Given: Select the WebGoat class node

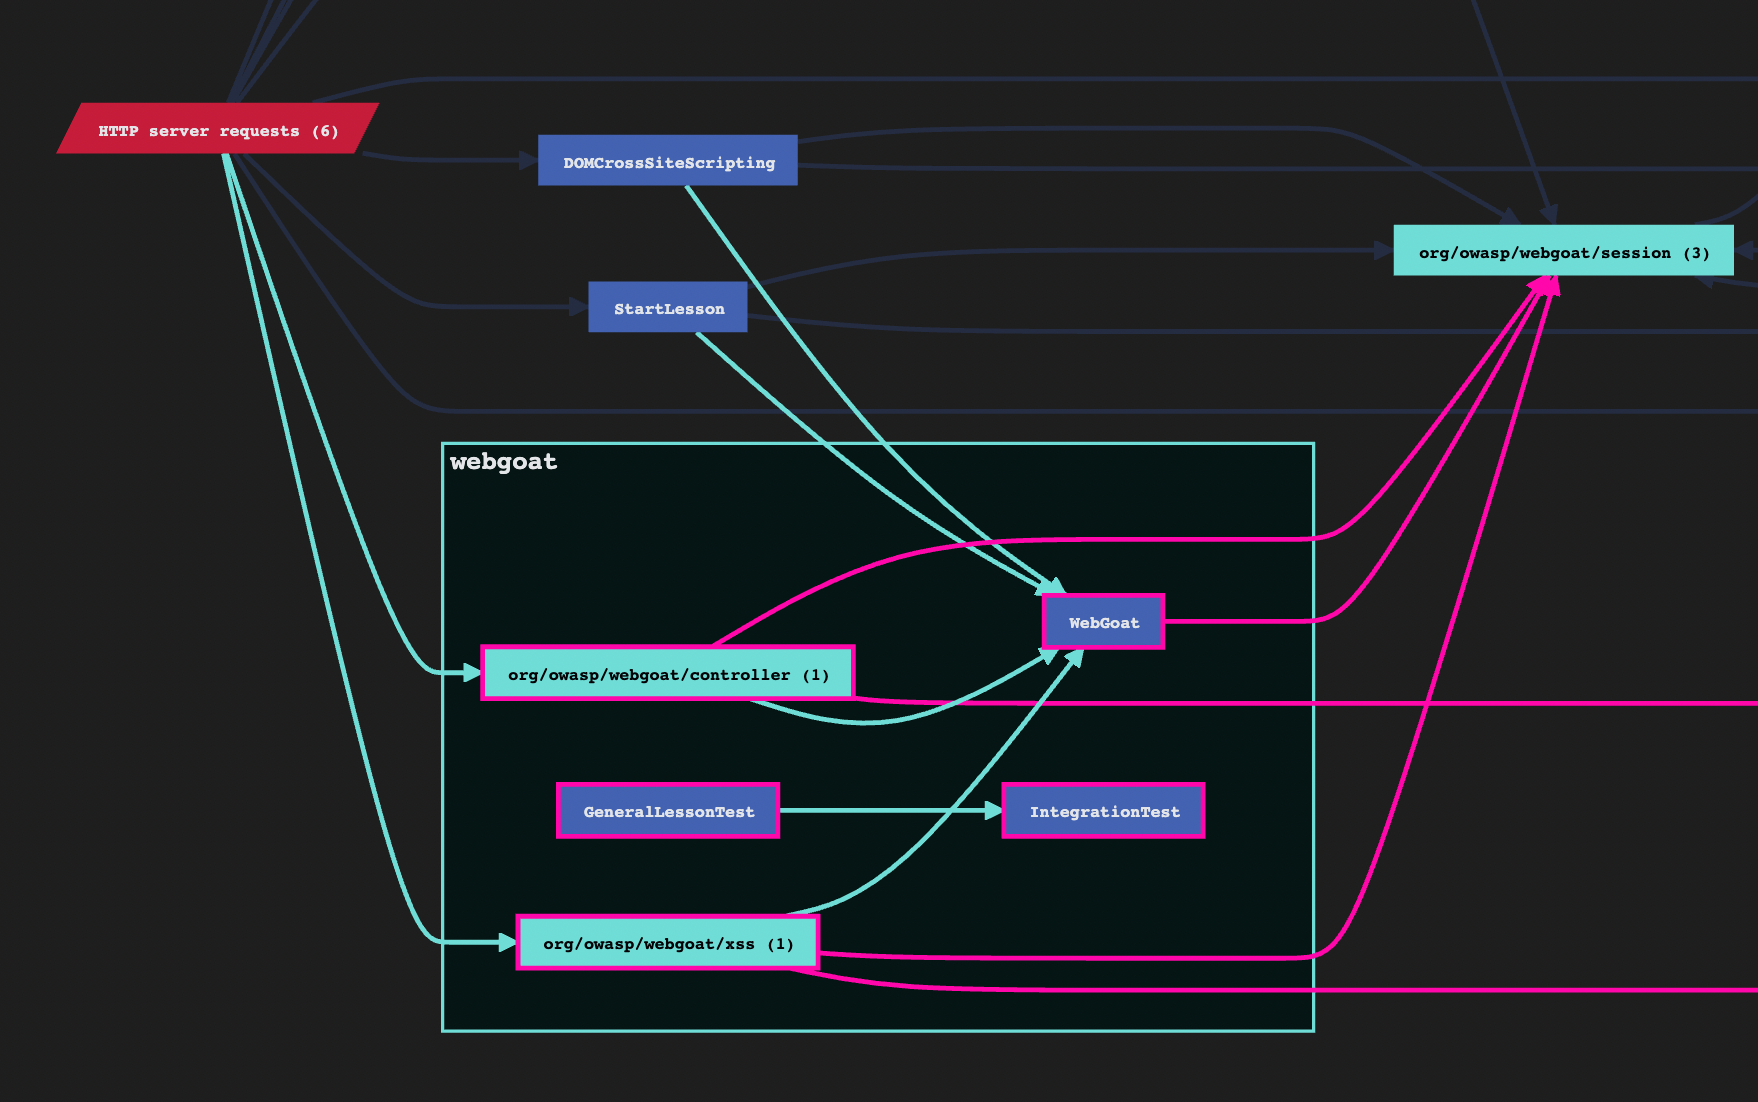Looking at the screenshot, I should tap(1103, 622).
